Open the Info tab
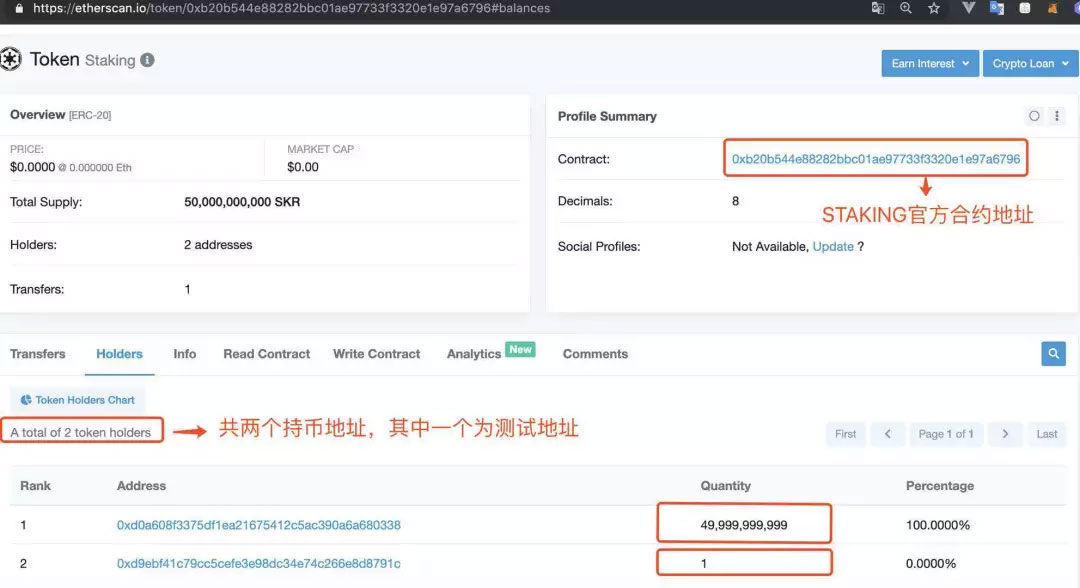 click(185, 354)
